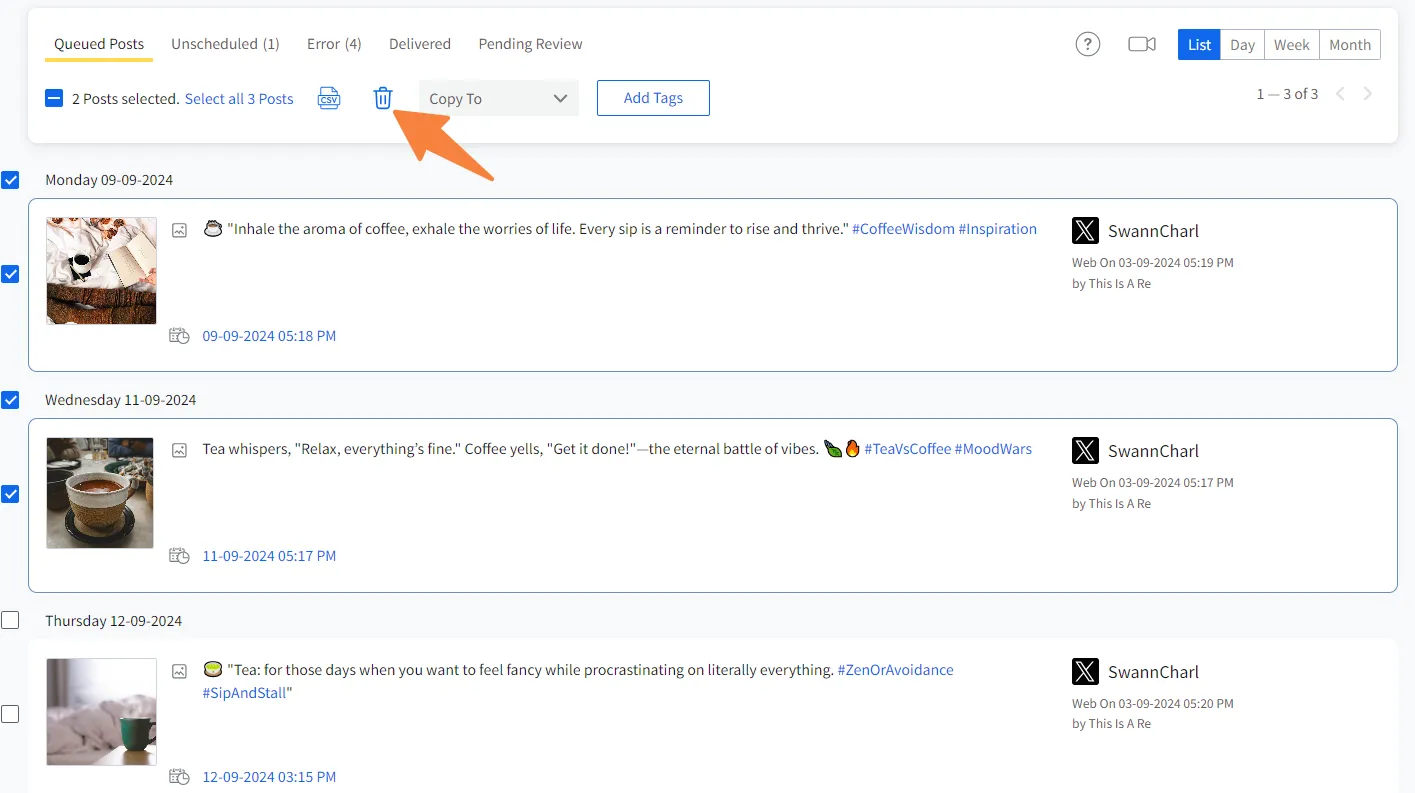Screen dimensions: 1415x793
Task: Click schedule icon next to 09-09-2024 05:18 PM
Action: coord(179,336)
